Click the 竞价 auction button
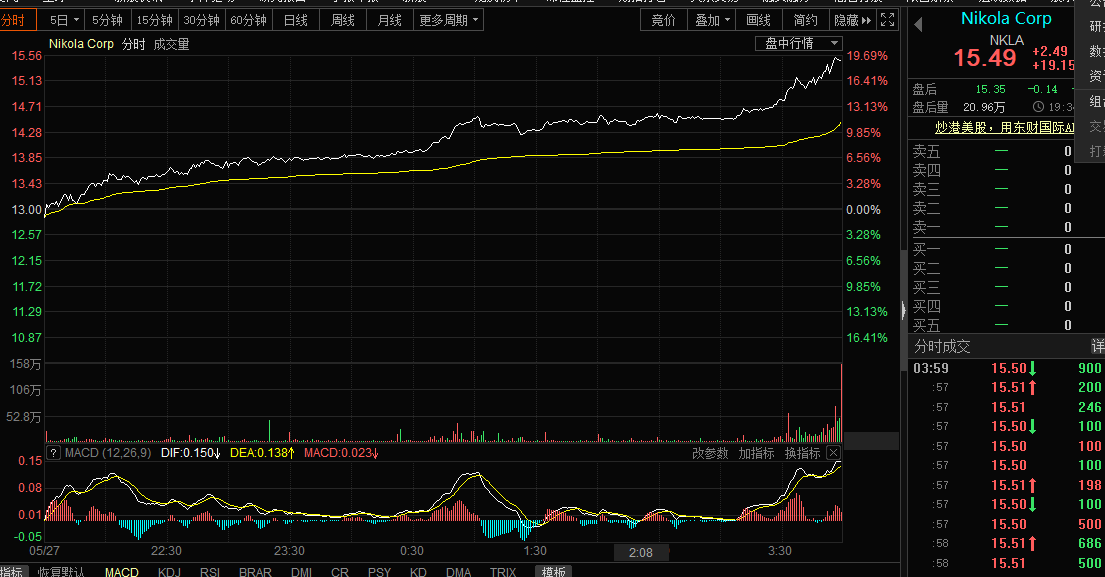Screen dimensions: 1105x577 [663, 20]
